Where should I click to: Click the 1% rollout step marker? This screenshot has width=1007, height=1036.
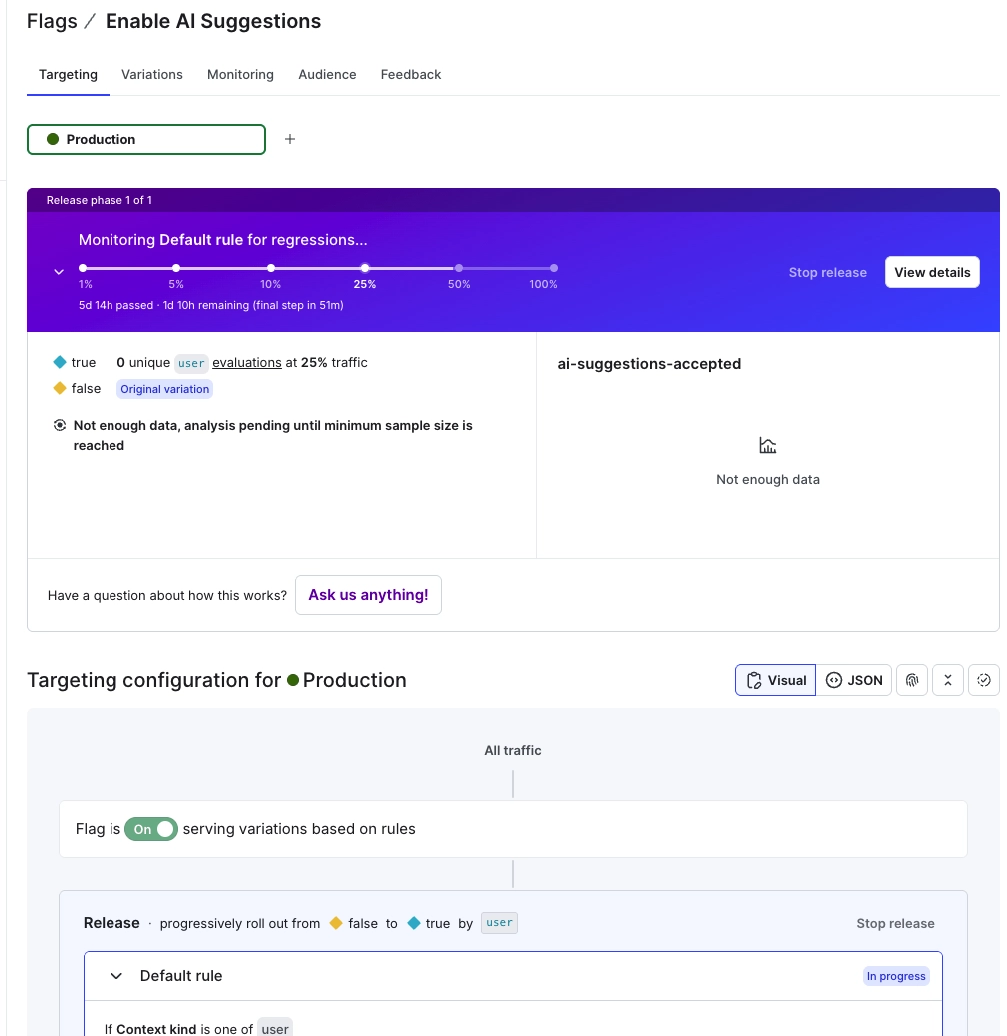point(83,268)
